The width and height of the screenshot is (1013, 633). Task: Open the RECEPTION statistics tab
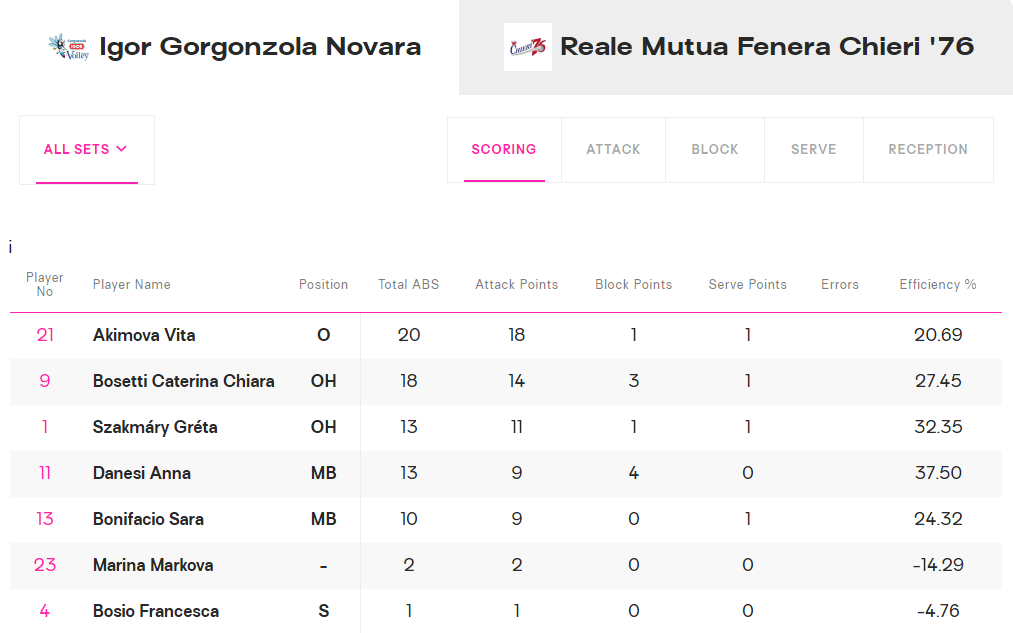pyautogui.click(x=928, y=150)
